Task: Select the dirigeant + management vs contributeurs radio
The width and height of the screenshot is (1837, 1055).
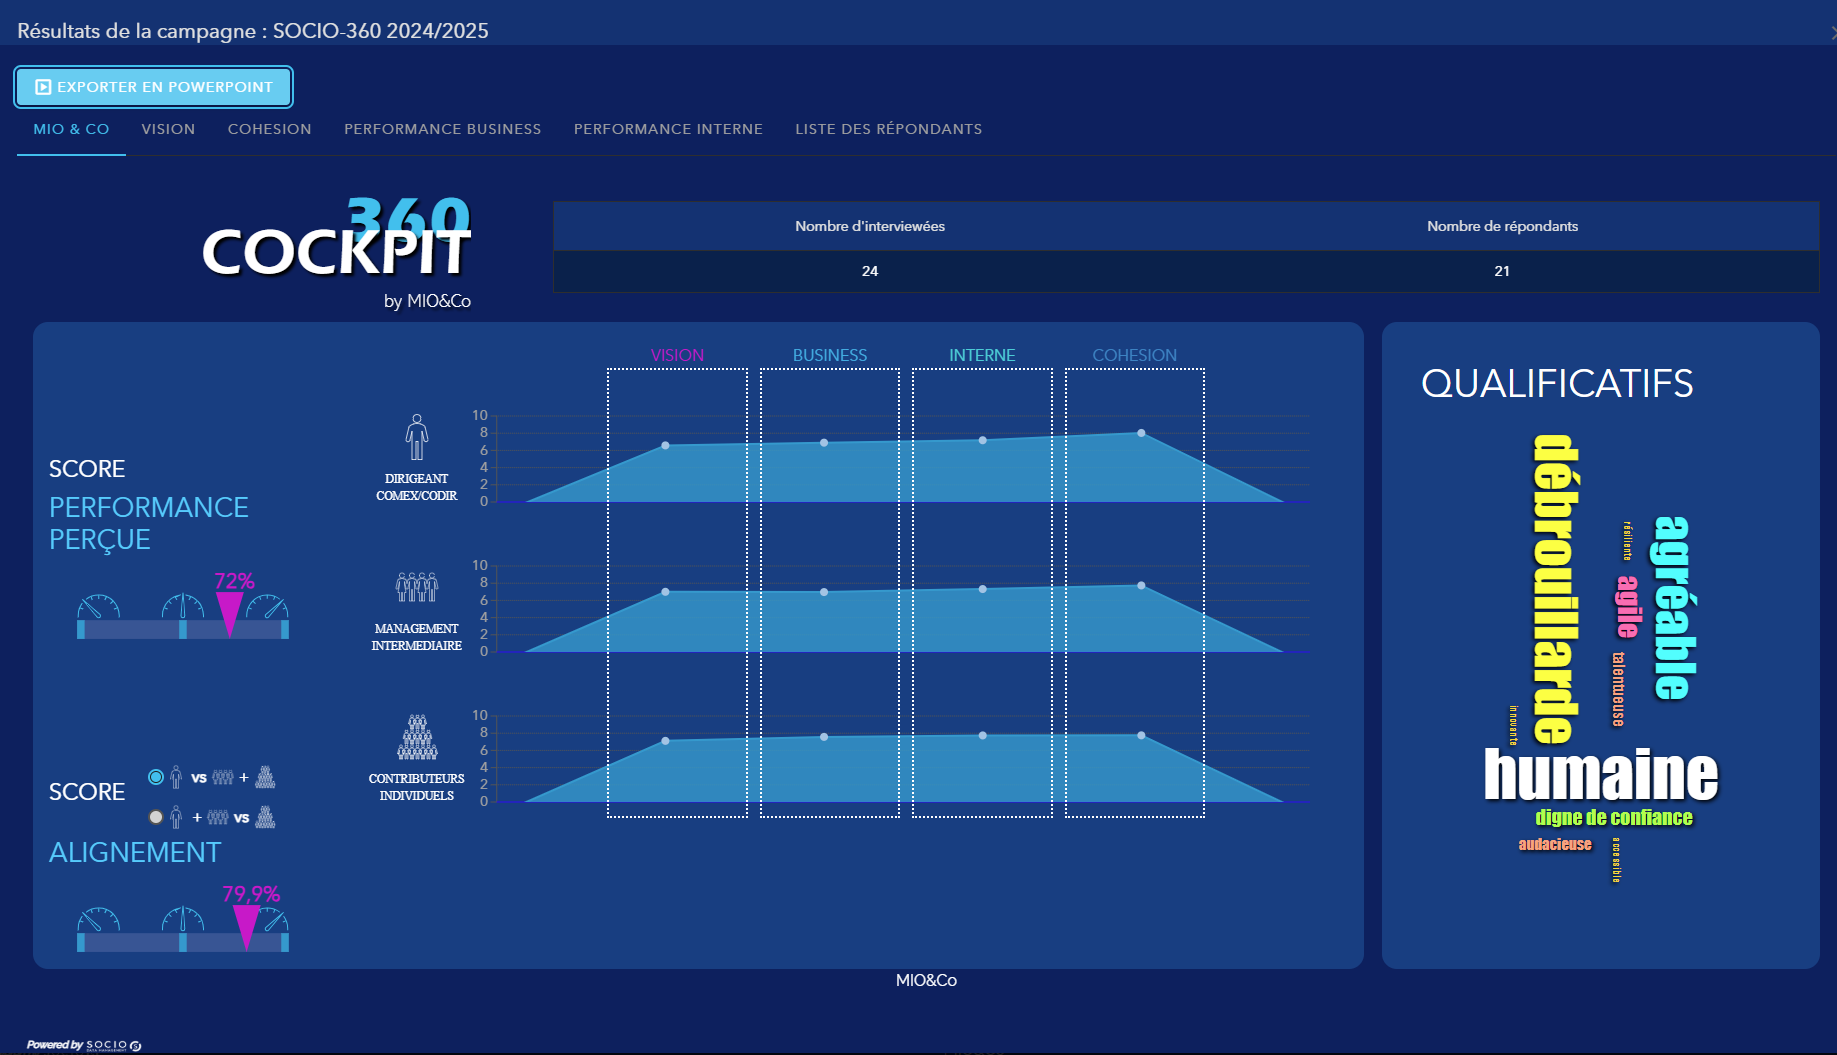Action: point(156,817)
